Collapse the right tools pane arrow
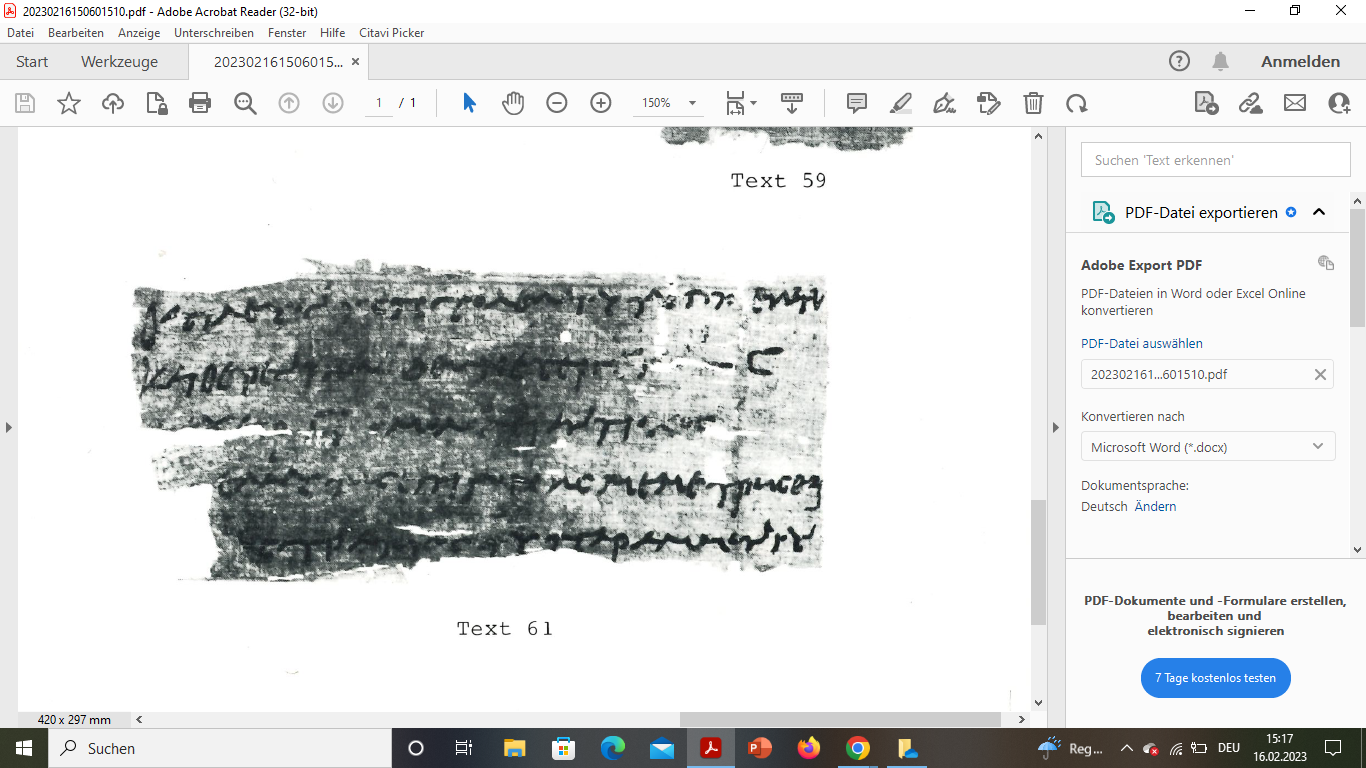This screenshot has width=1366, height=768. click(x=1055, y=428)
